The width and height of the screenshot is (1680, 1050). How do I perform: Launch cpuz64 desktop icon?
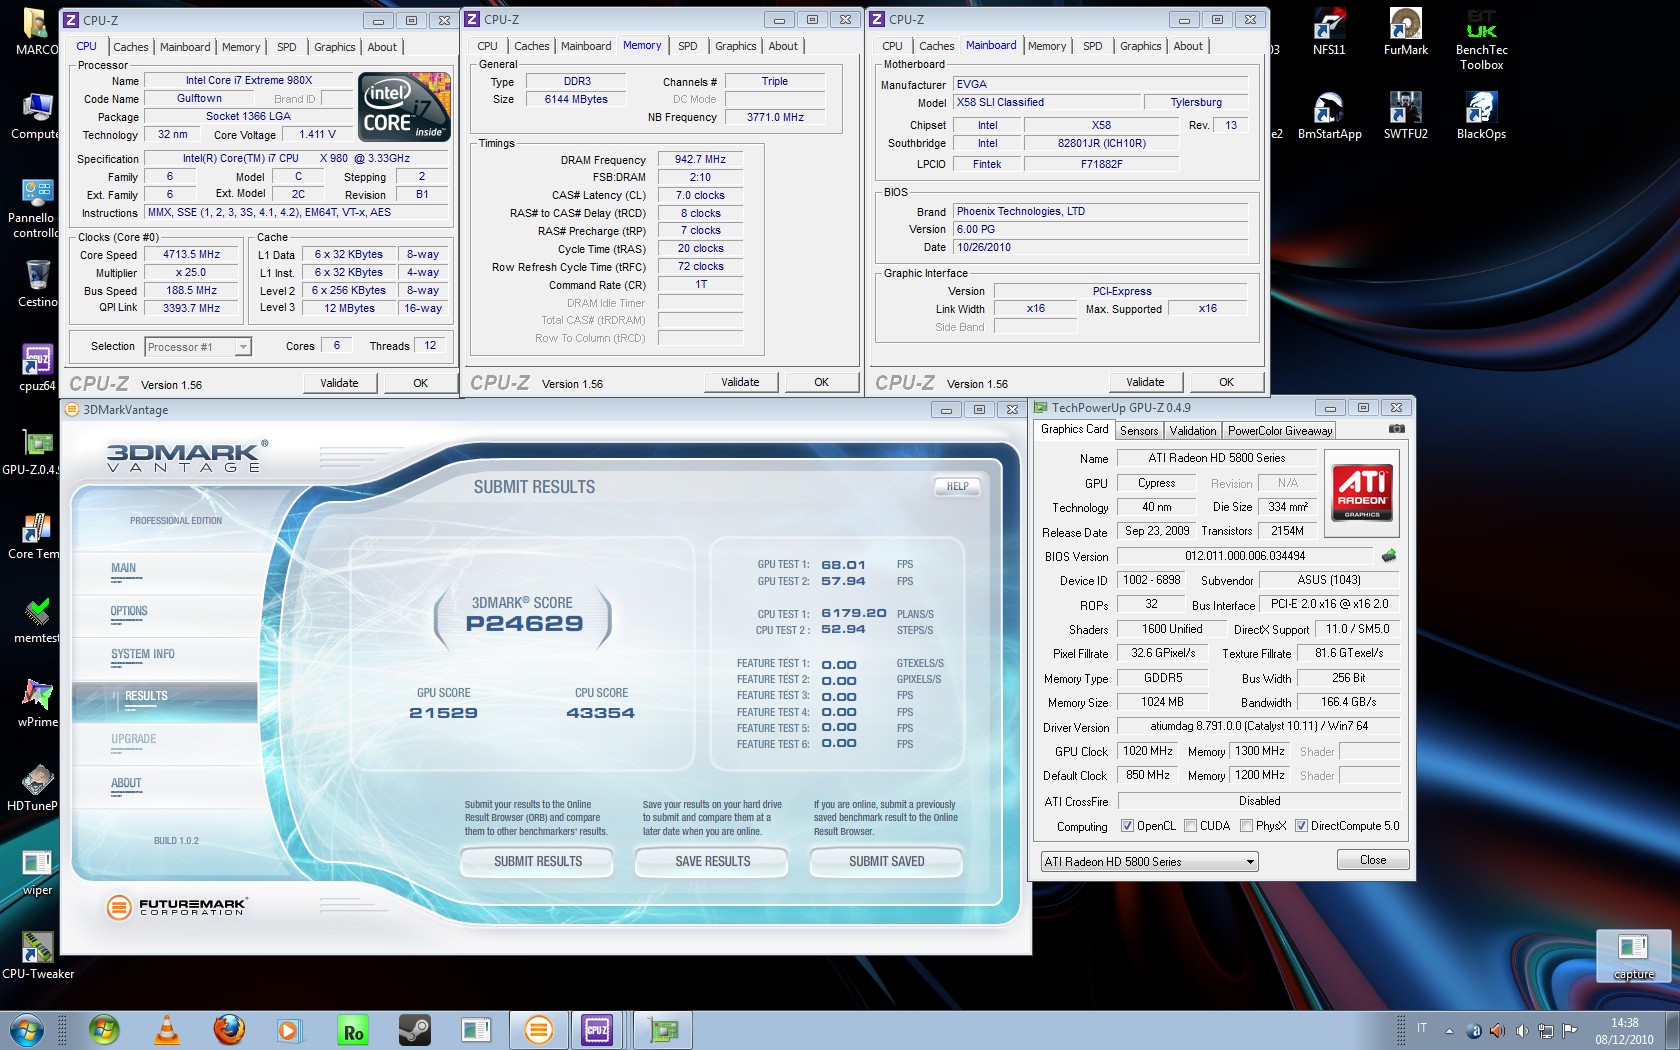[x=37, y=368]
